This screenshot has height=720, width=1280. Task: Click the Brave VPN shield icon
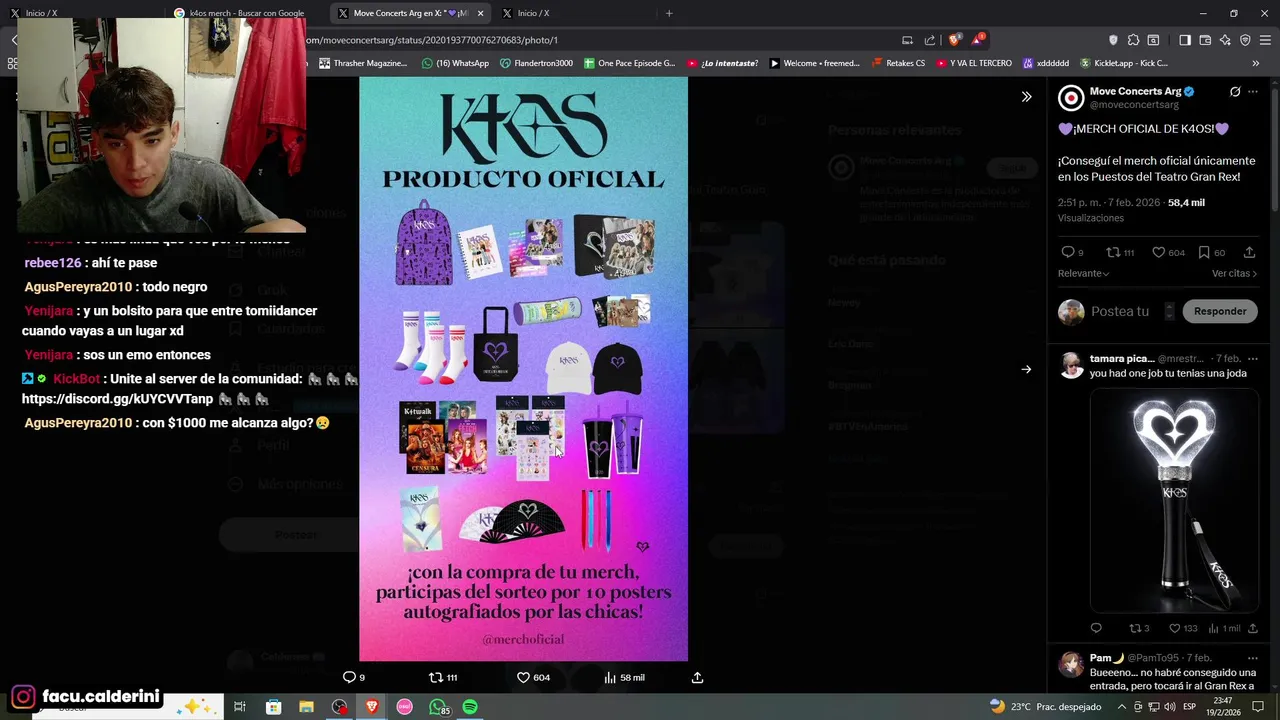pos(1245,40)
